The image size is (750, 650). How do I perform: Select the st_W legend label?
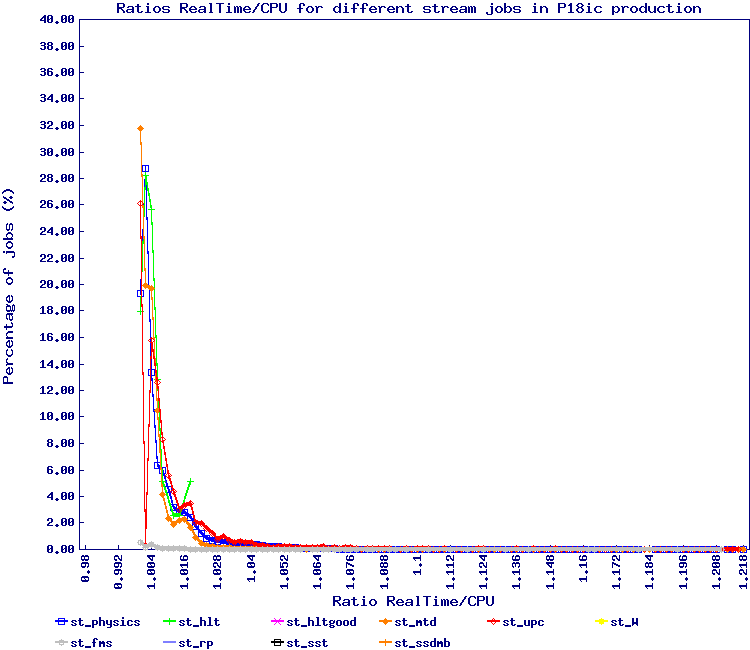tap(624, 622)
